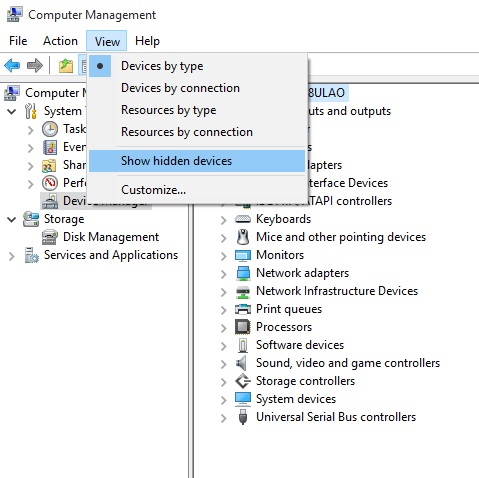The image size is (479, 478).
Task: Expand the Keyboards category
Action: (x=223, y=220)
